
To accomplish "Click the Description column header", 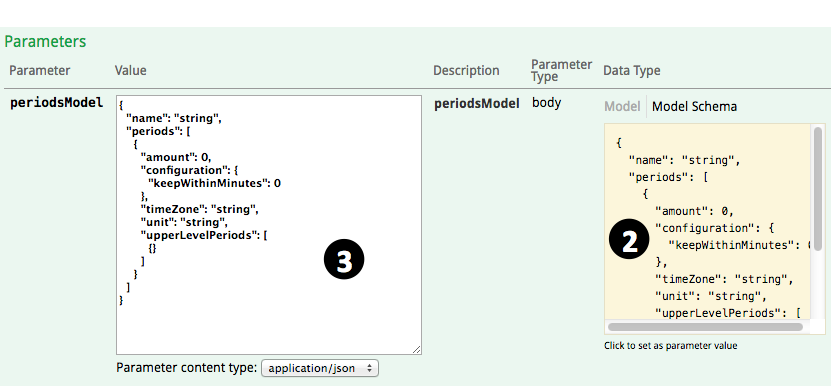I will (x=466, y=71).
